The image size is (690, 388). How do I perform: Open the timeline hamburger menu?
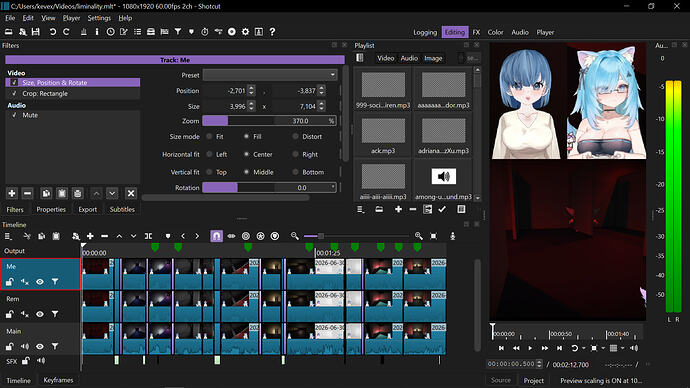pyautogui.click(x=8, y=236)
